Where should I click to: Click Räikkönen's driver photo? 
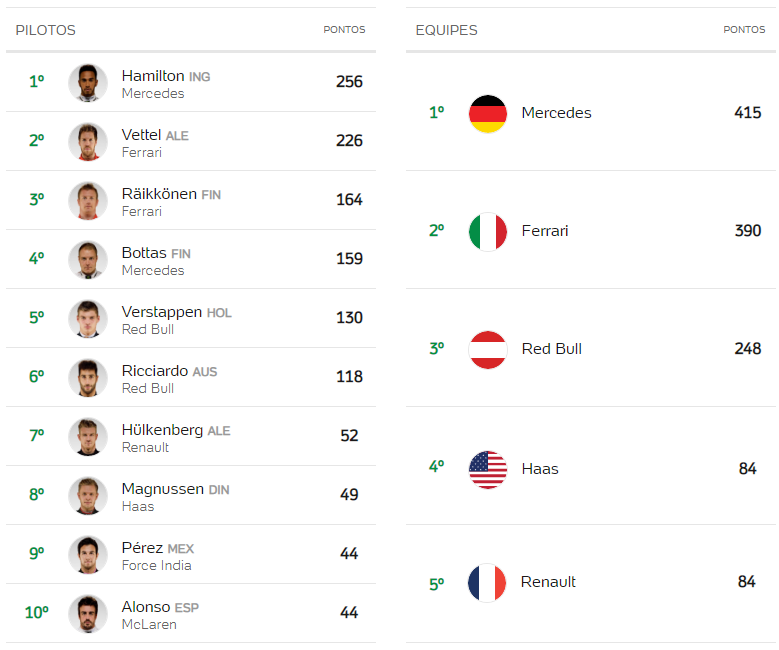pyautogui.click(x=88, y=201)
